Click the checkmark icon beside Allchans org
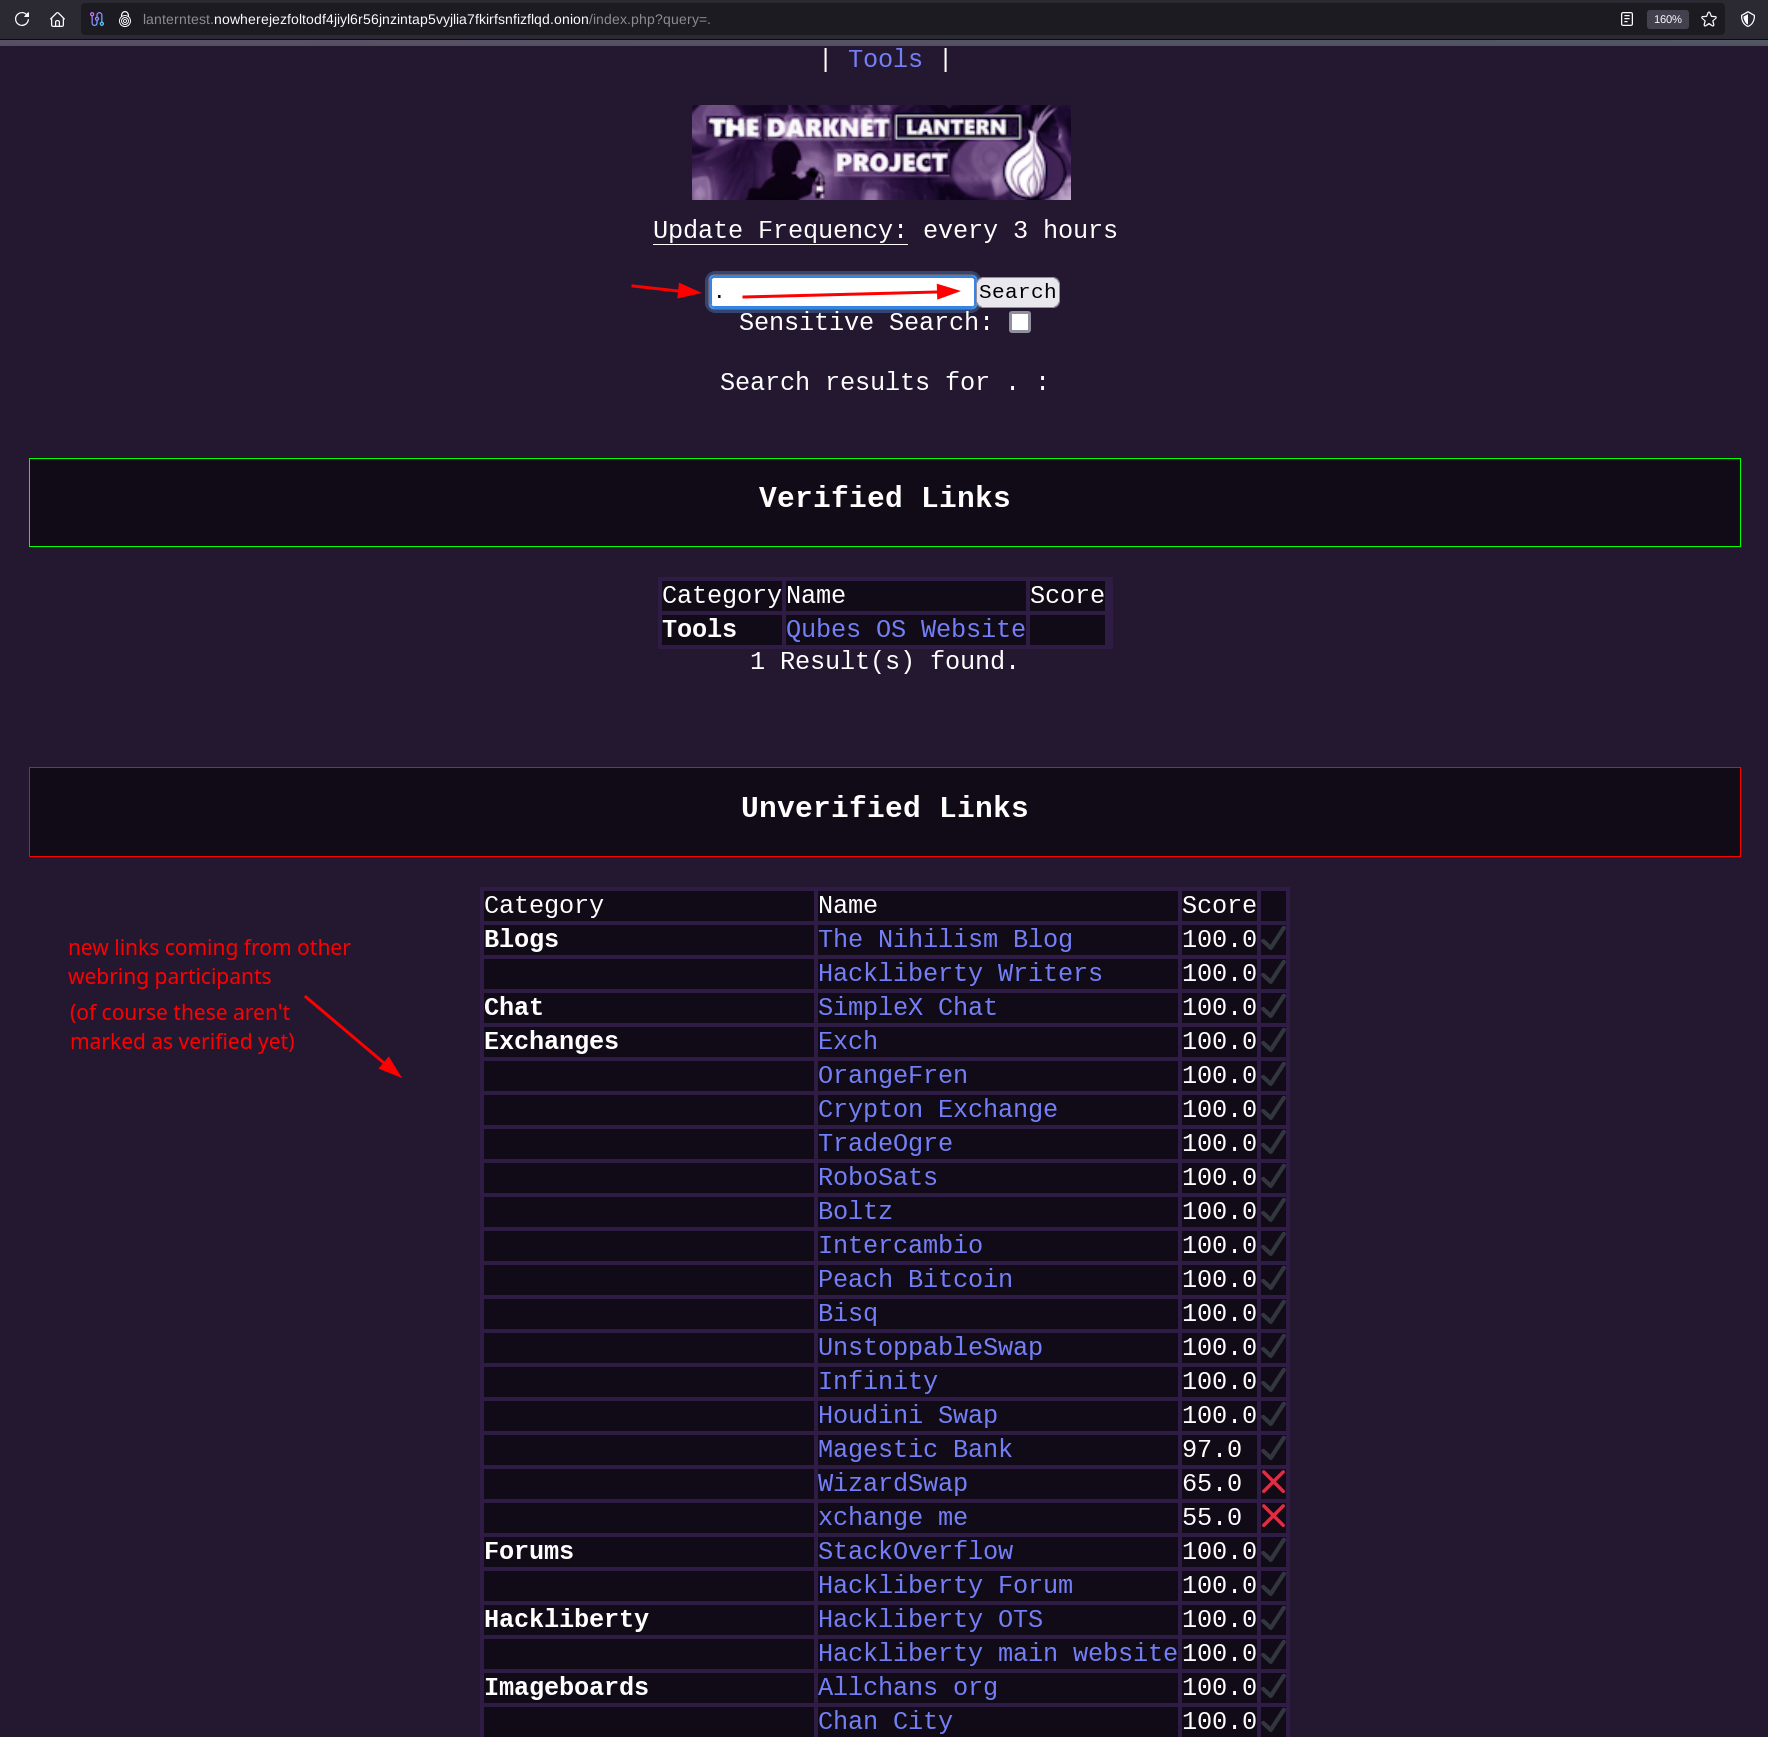 [1273, 1686]
